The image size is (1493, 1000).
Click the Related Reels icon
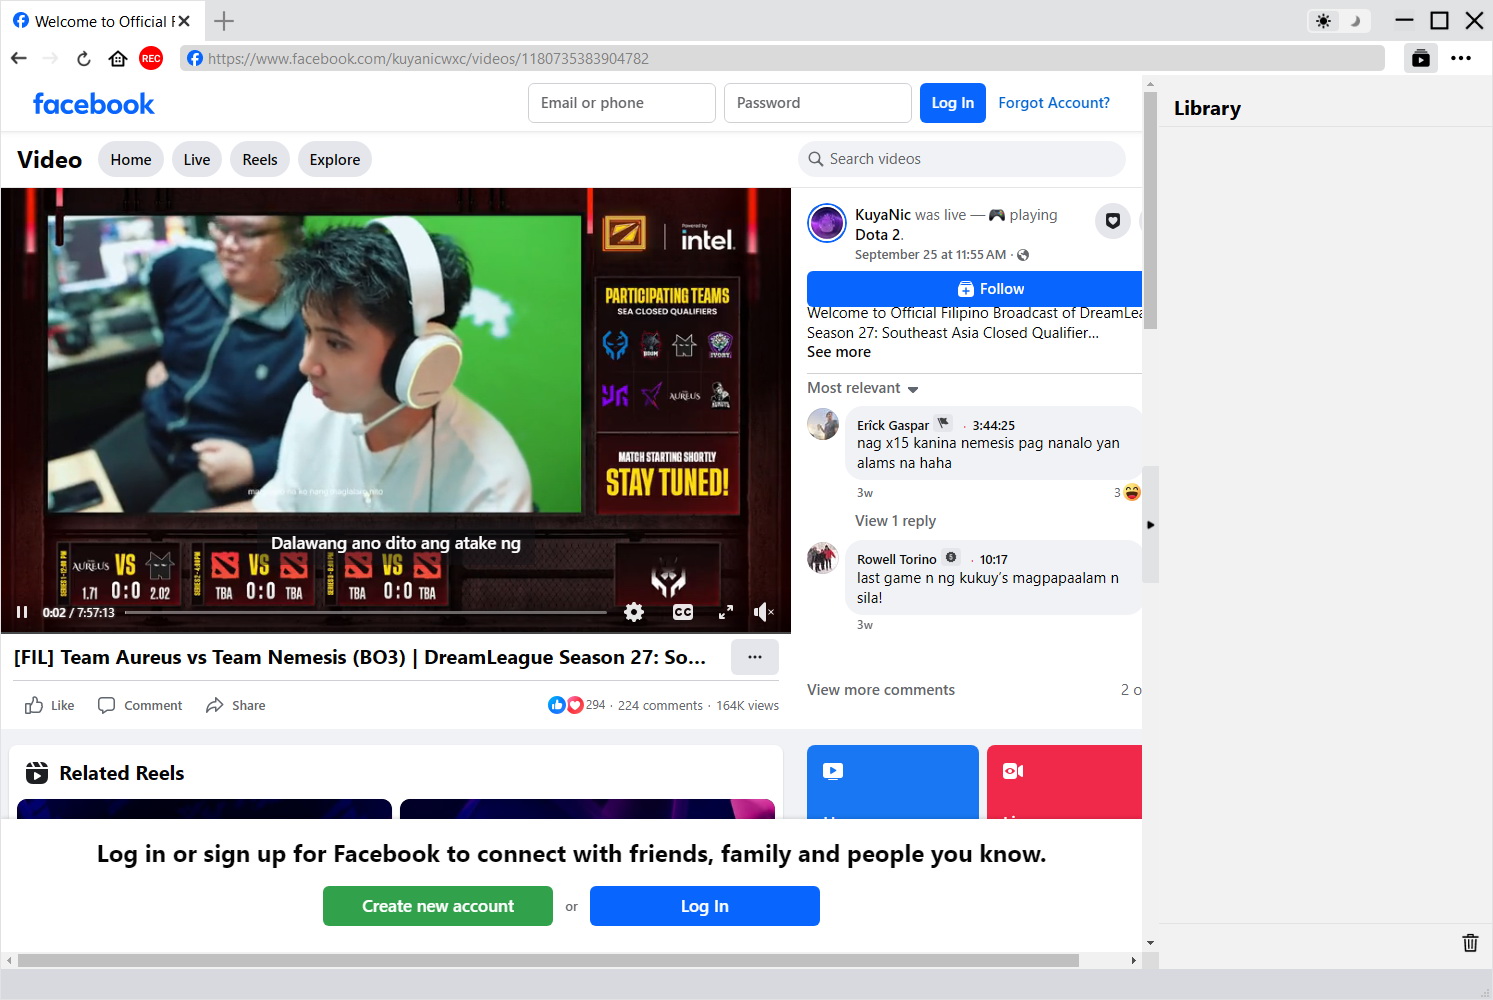(37, 773)
